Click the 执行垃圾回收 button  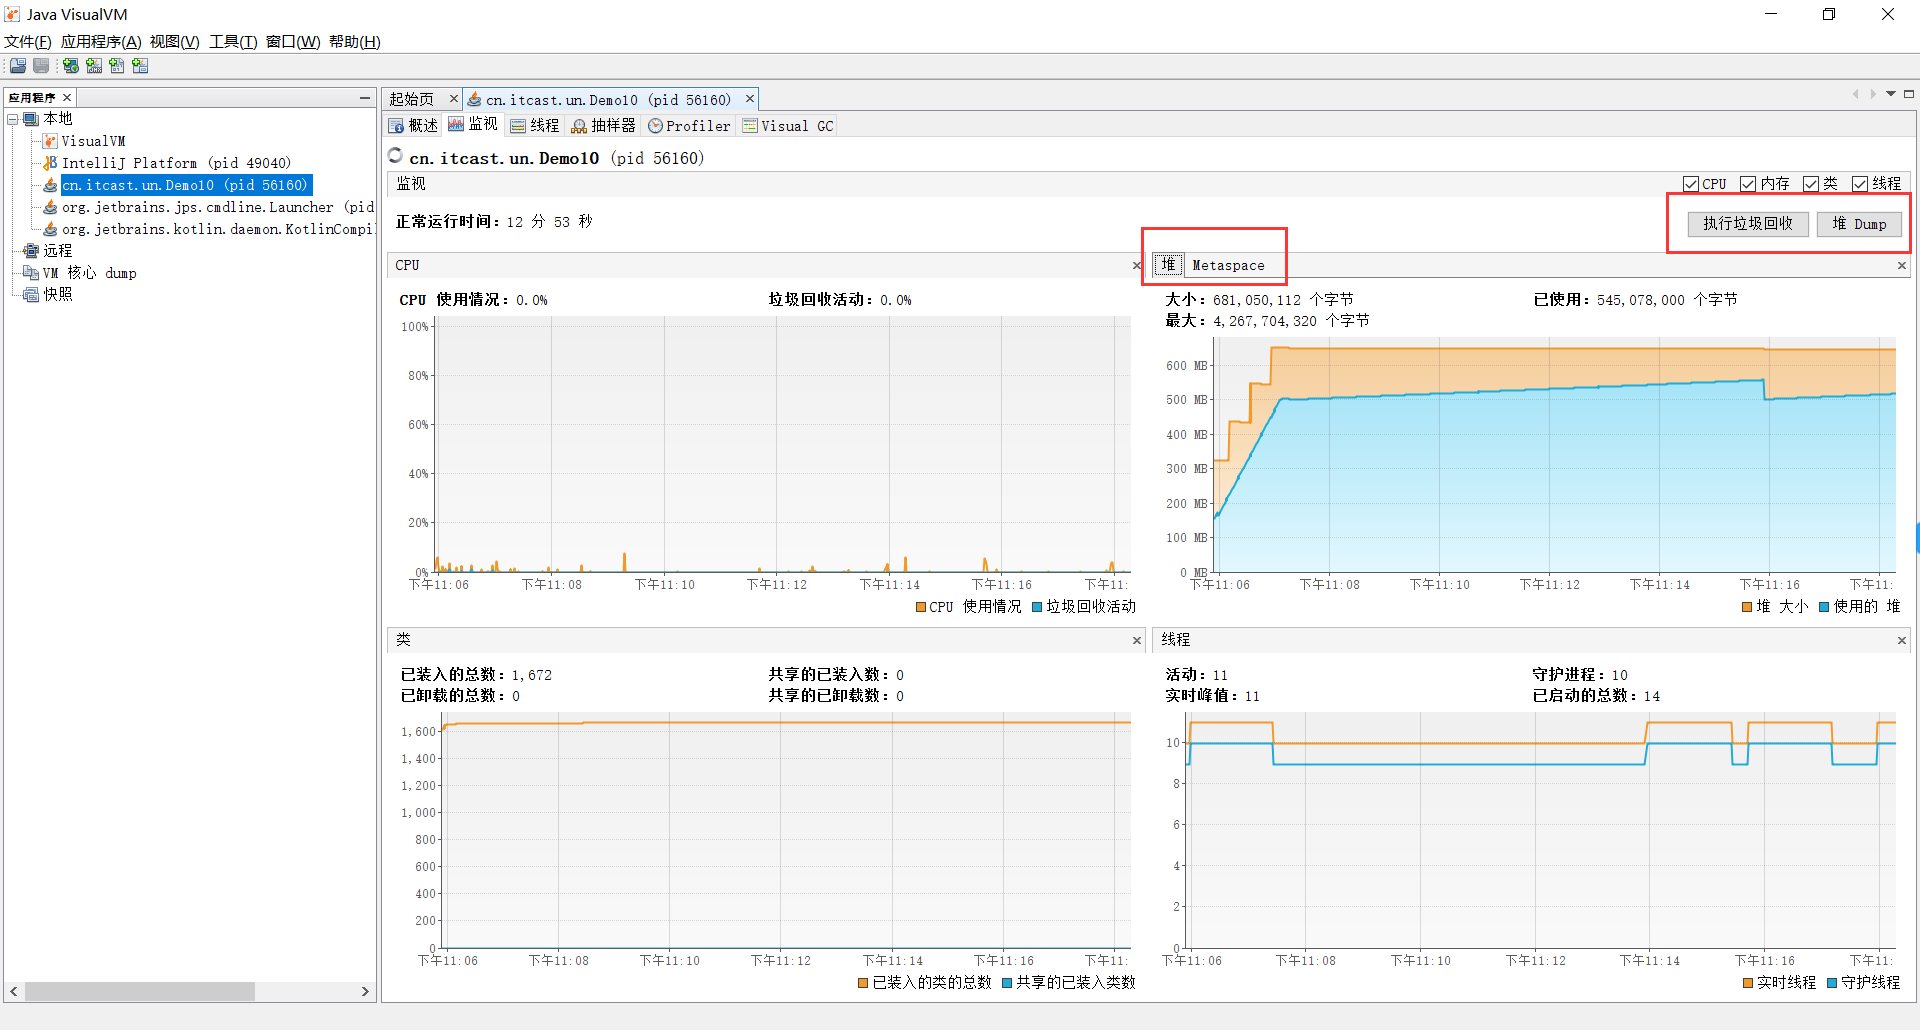1748,224
